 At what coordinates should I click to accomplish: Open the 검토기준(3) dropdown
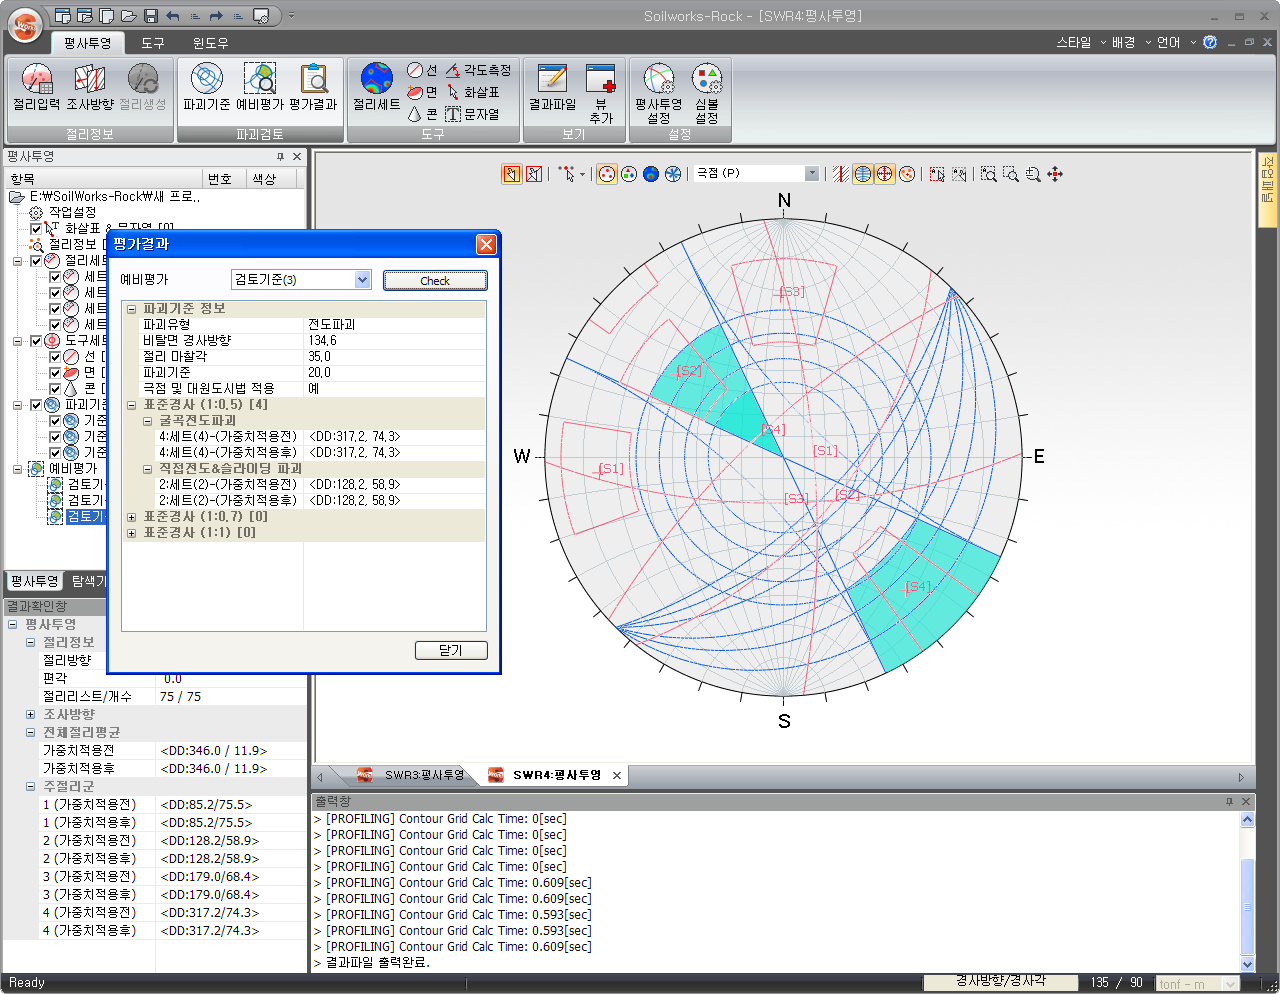pos(362,280)
